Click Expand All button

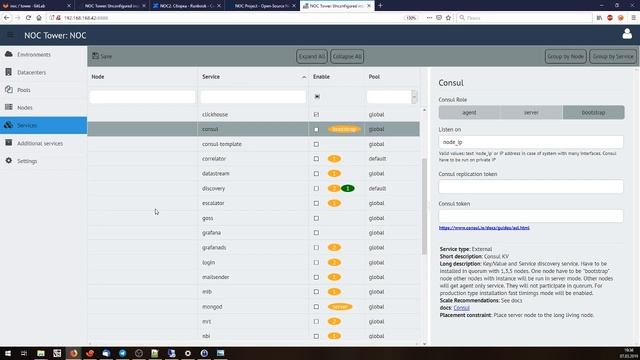312,56
